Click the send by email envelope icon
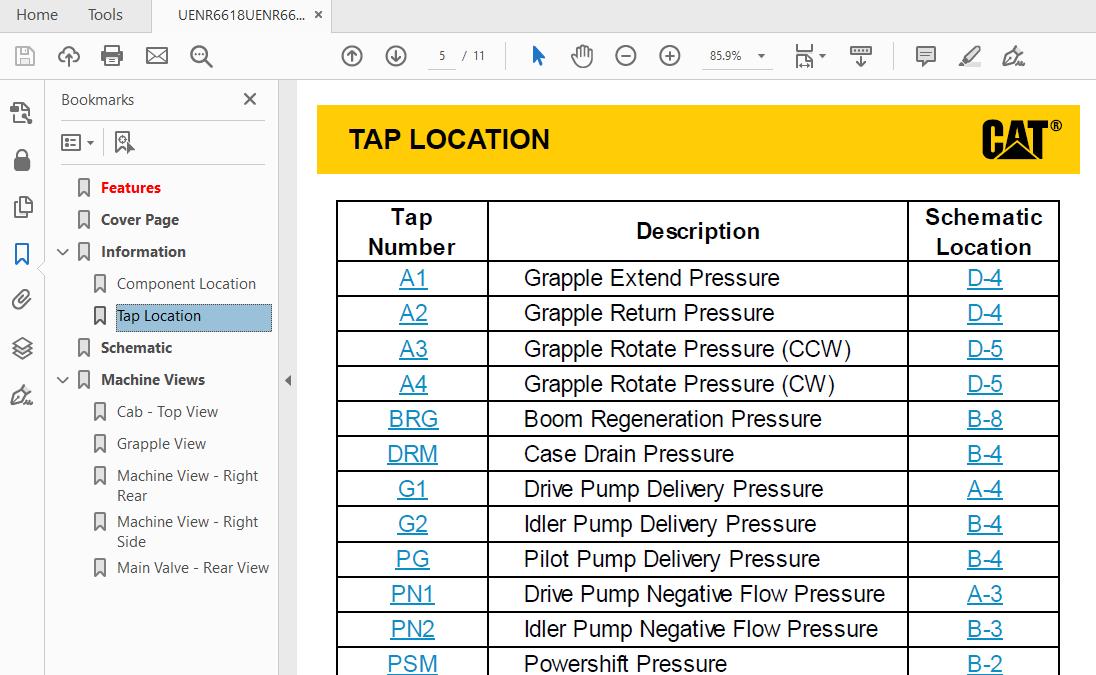This screenshot has height=675, width=1096. pyautogui.click(x=157, y=56)
